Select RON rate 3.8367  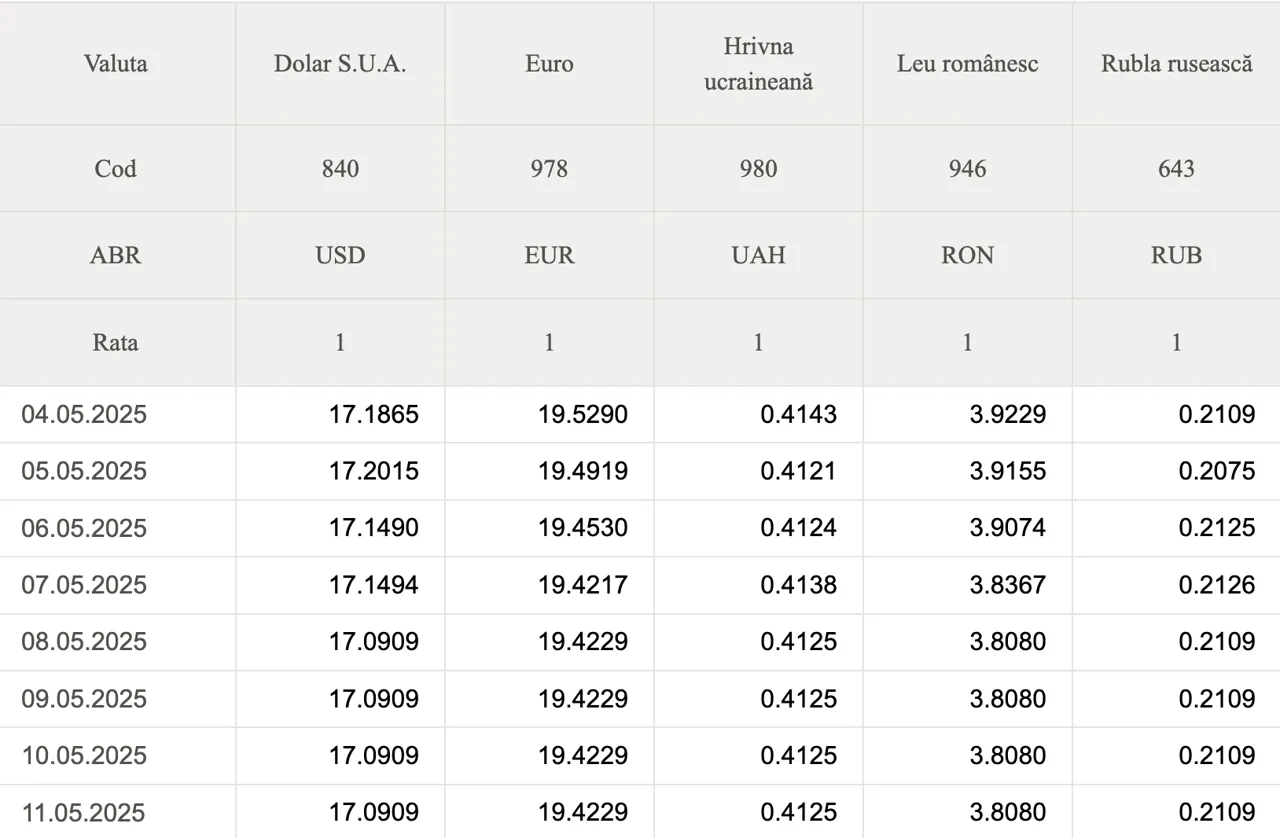[1008, 585]
